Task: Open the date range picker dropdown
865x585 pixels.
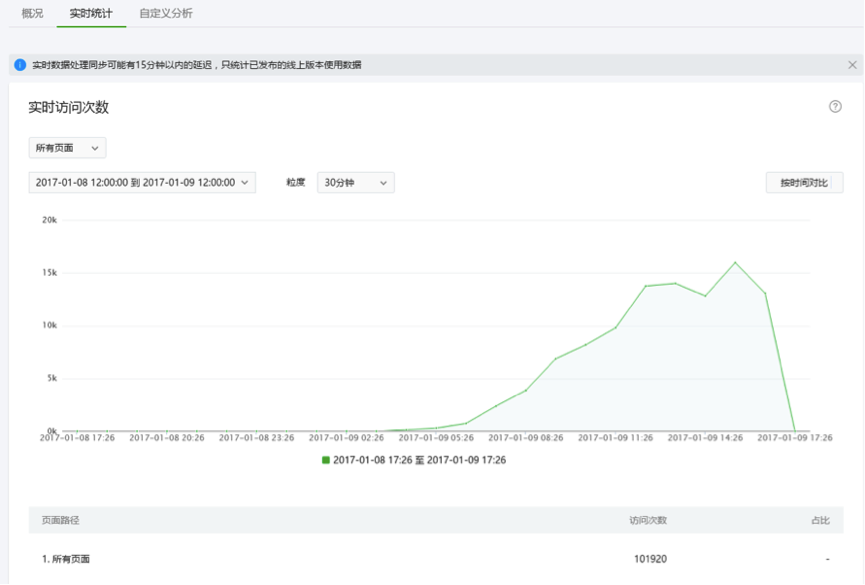Action: click(142, 182)
